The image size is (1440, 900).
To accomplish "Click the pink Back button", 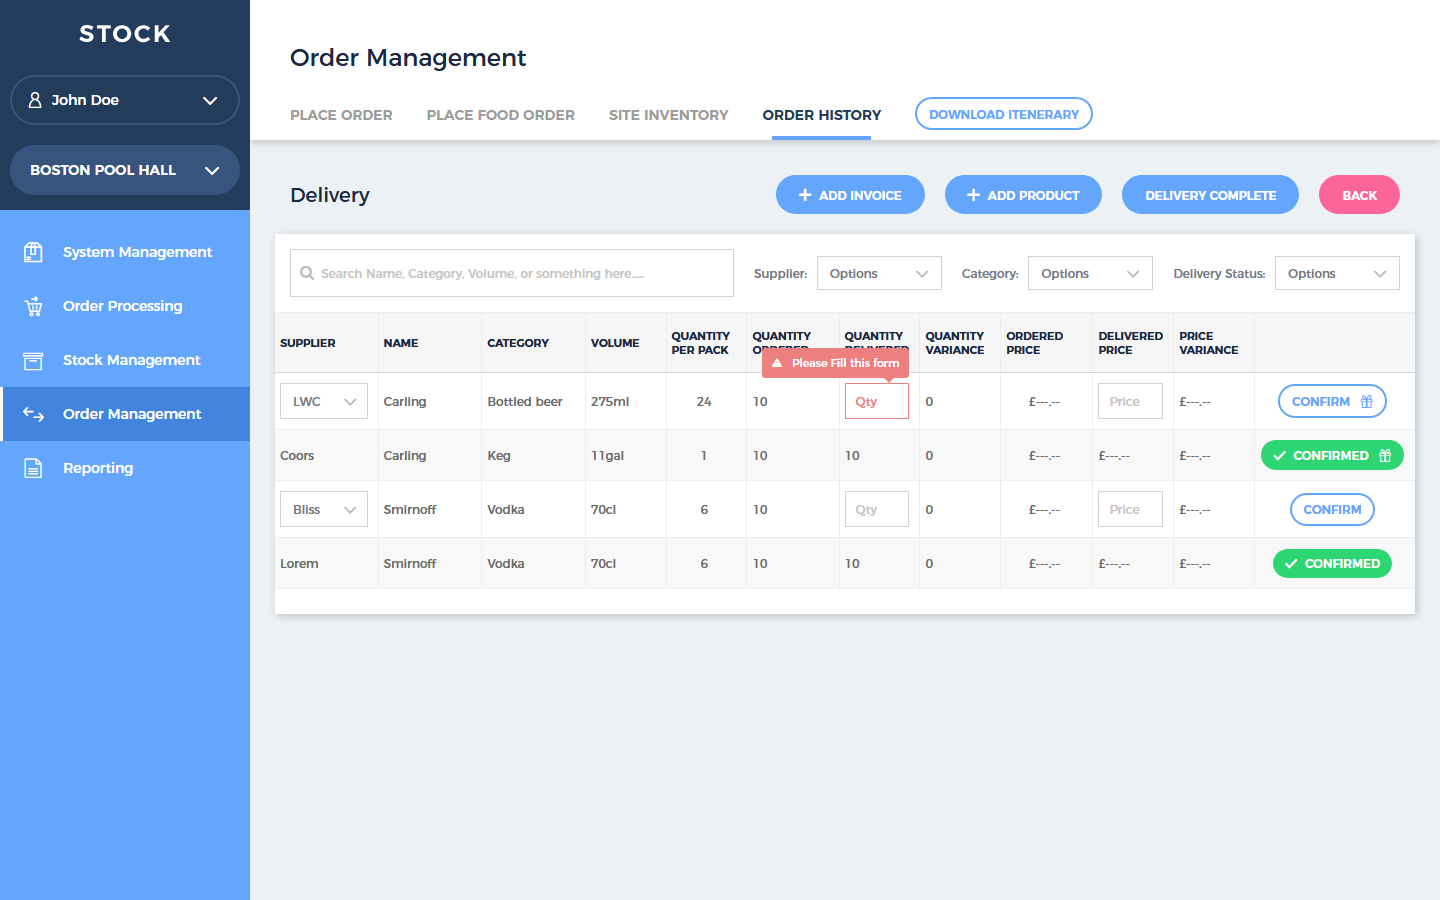I will pyautogui.click(x=1358, y=195).
